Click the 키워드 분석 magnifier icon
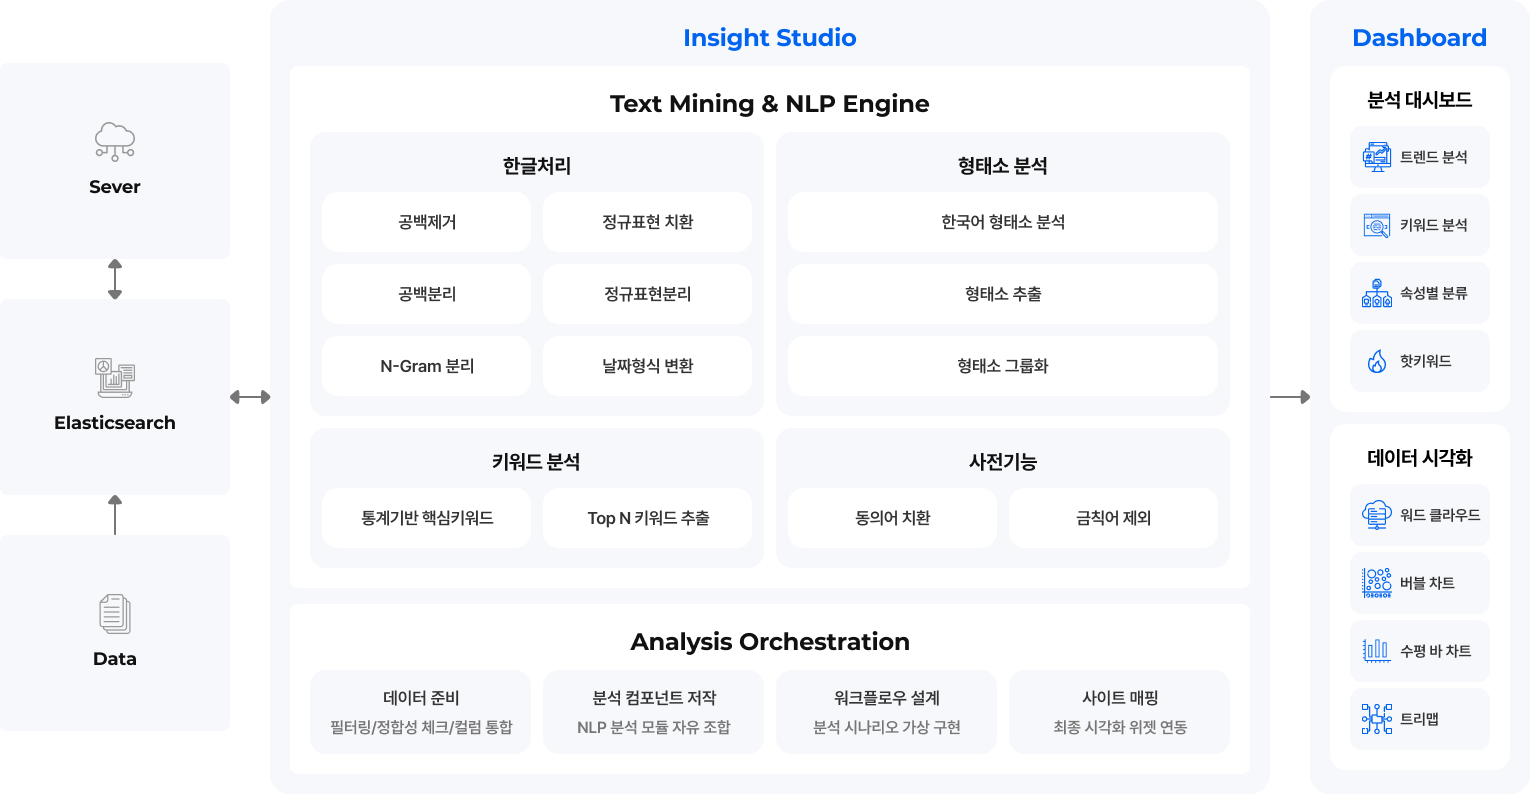1530x794 pixels. coord(1377,225)
